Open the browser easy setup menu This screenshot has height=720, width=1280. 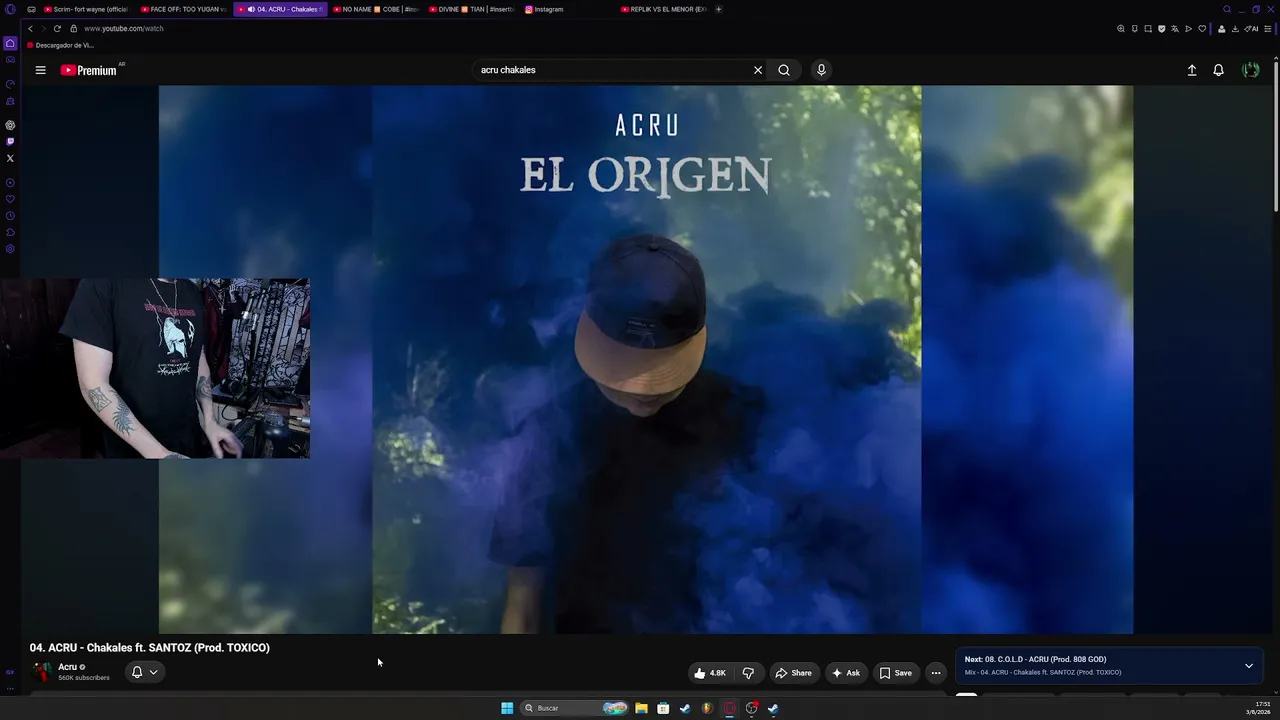[x=1268, y=28]
